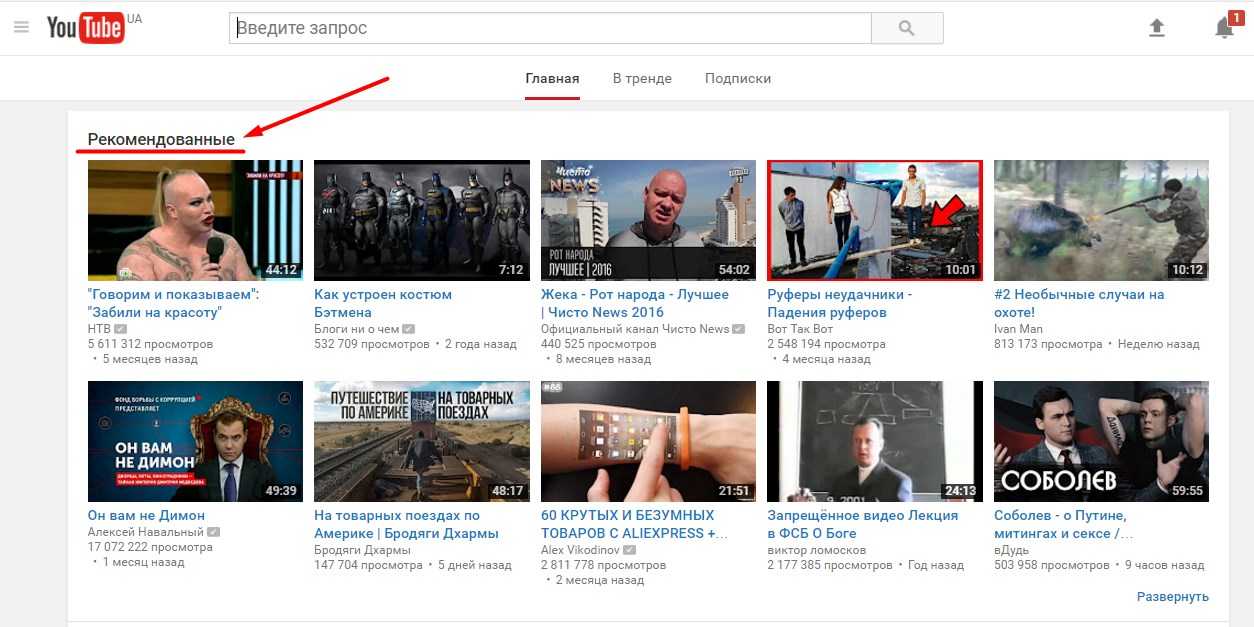This screenshot has height=627, width=1254.
Task: Click the upload video arrow icon
Action: pyautogui.click(x=1157, y=29)
